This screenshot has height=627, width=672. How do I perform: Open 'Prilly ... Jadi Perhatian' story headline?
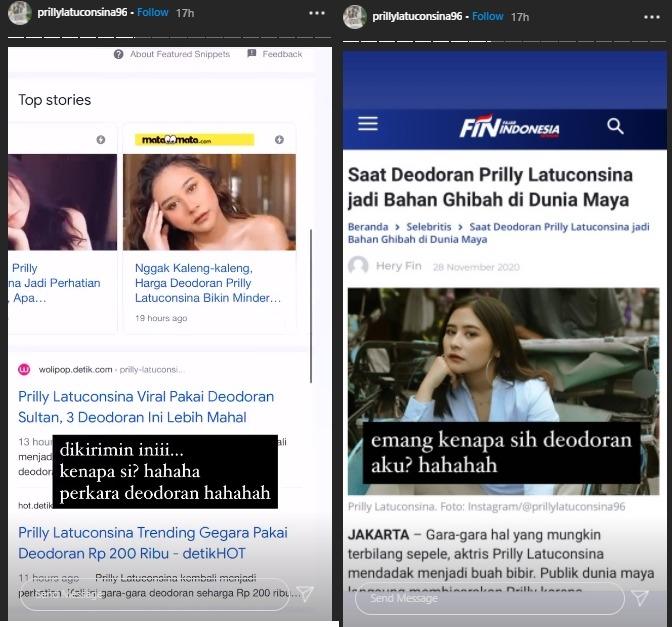pos(54,283)
